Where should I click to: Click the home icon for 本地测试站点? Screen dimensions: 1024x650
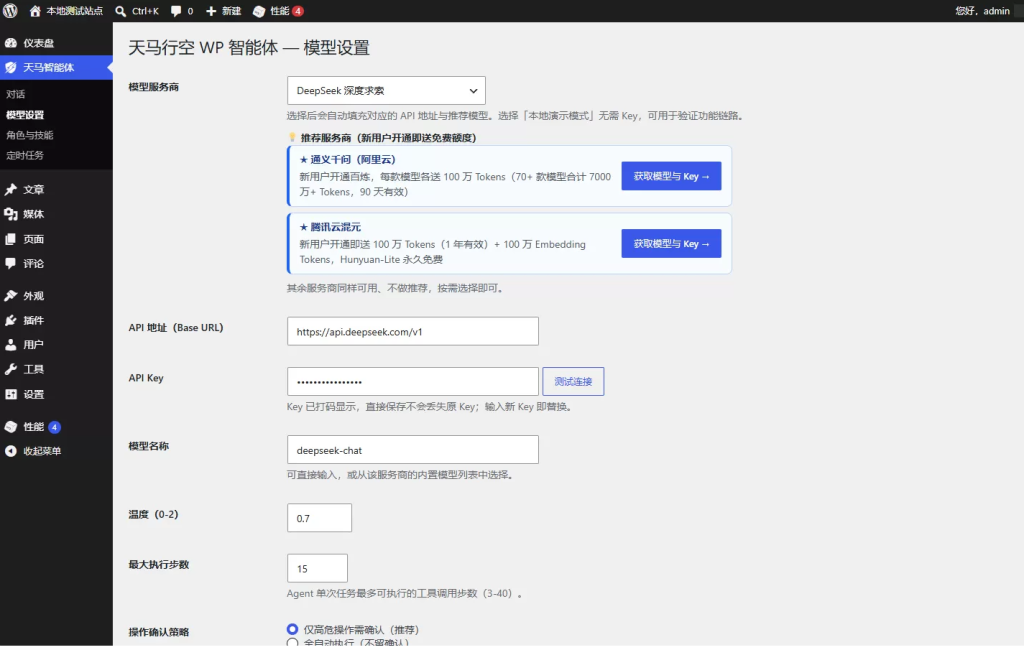point(35,11)
